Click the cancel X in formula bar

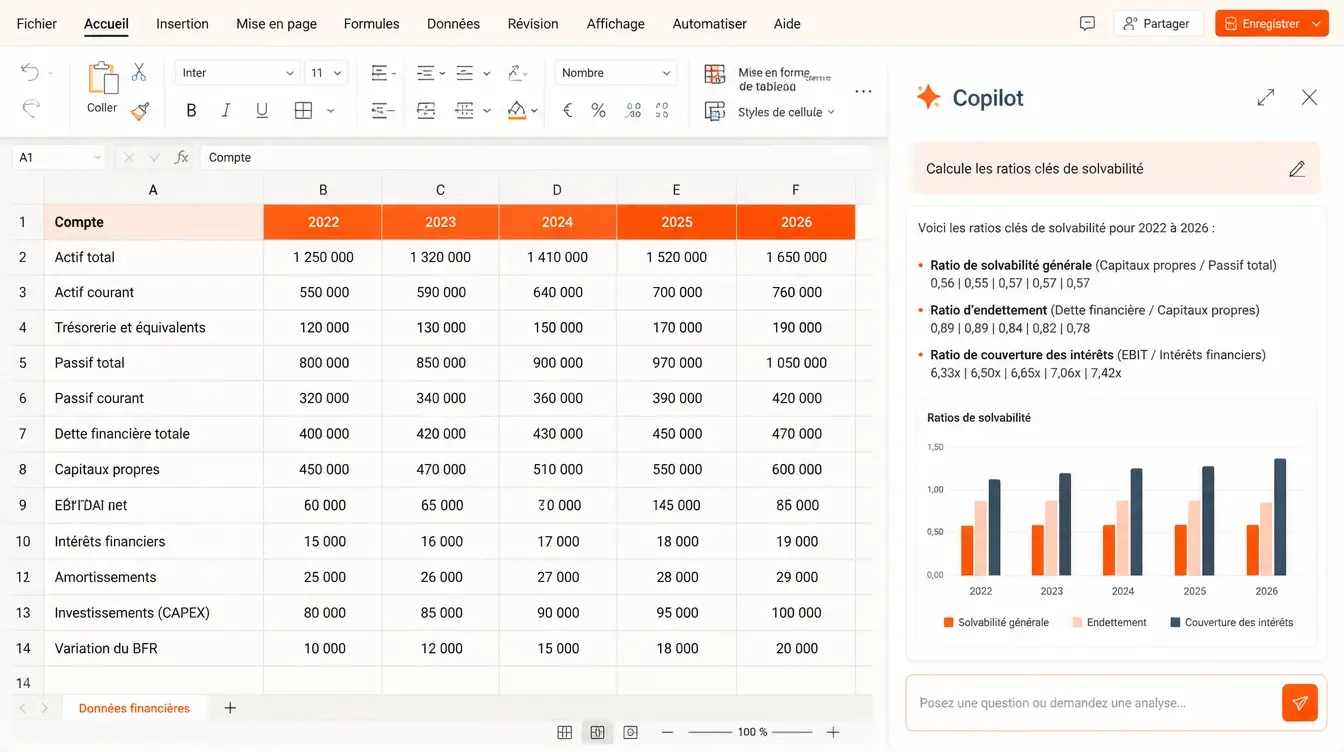click(128, 157)
